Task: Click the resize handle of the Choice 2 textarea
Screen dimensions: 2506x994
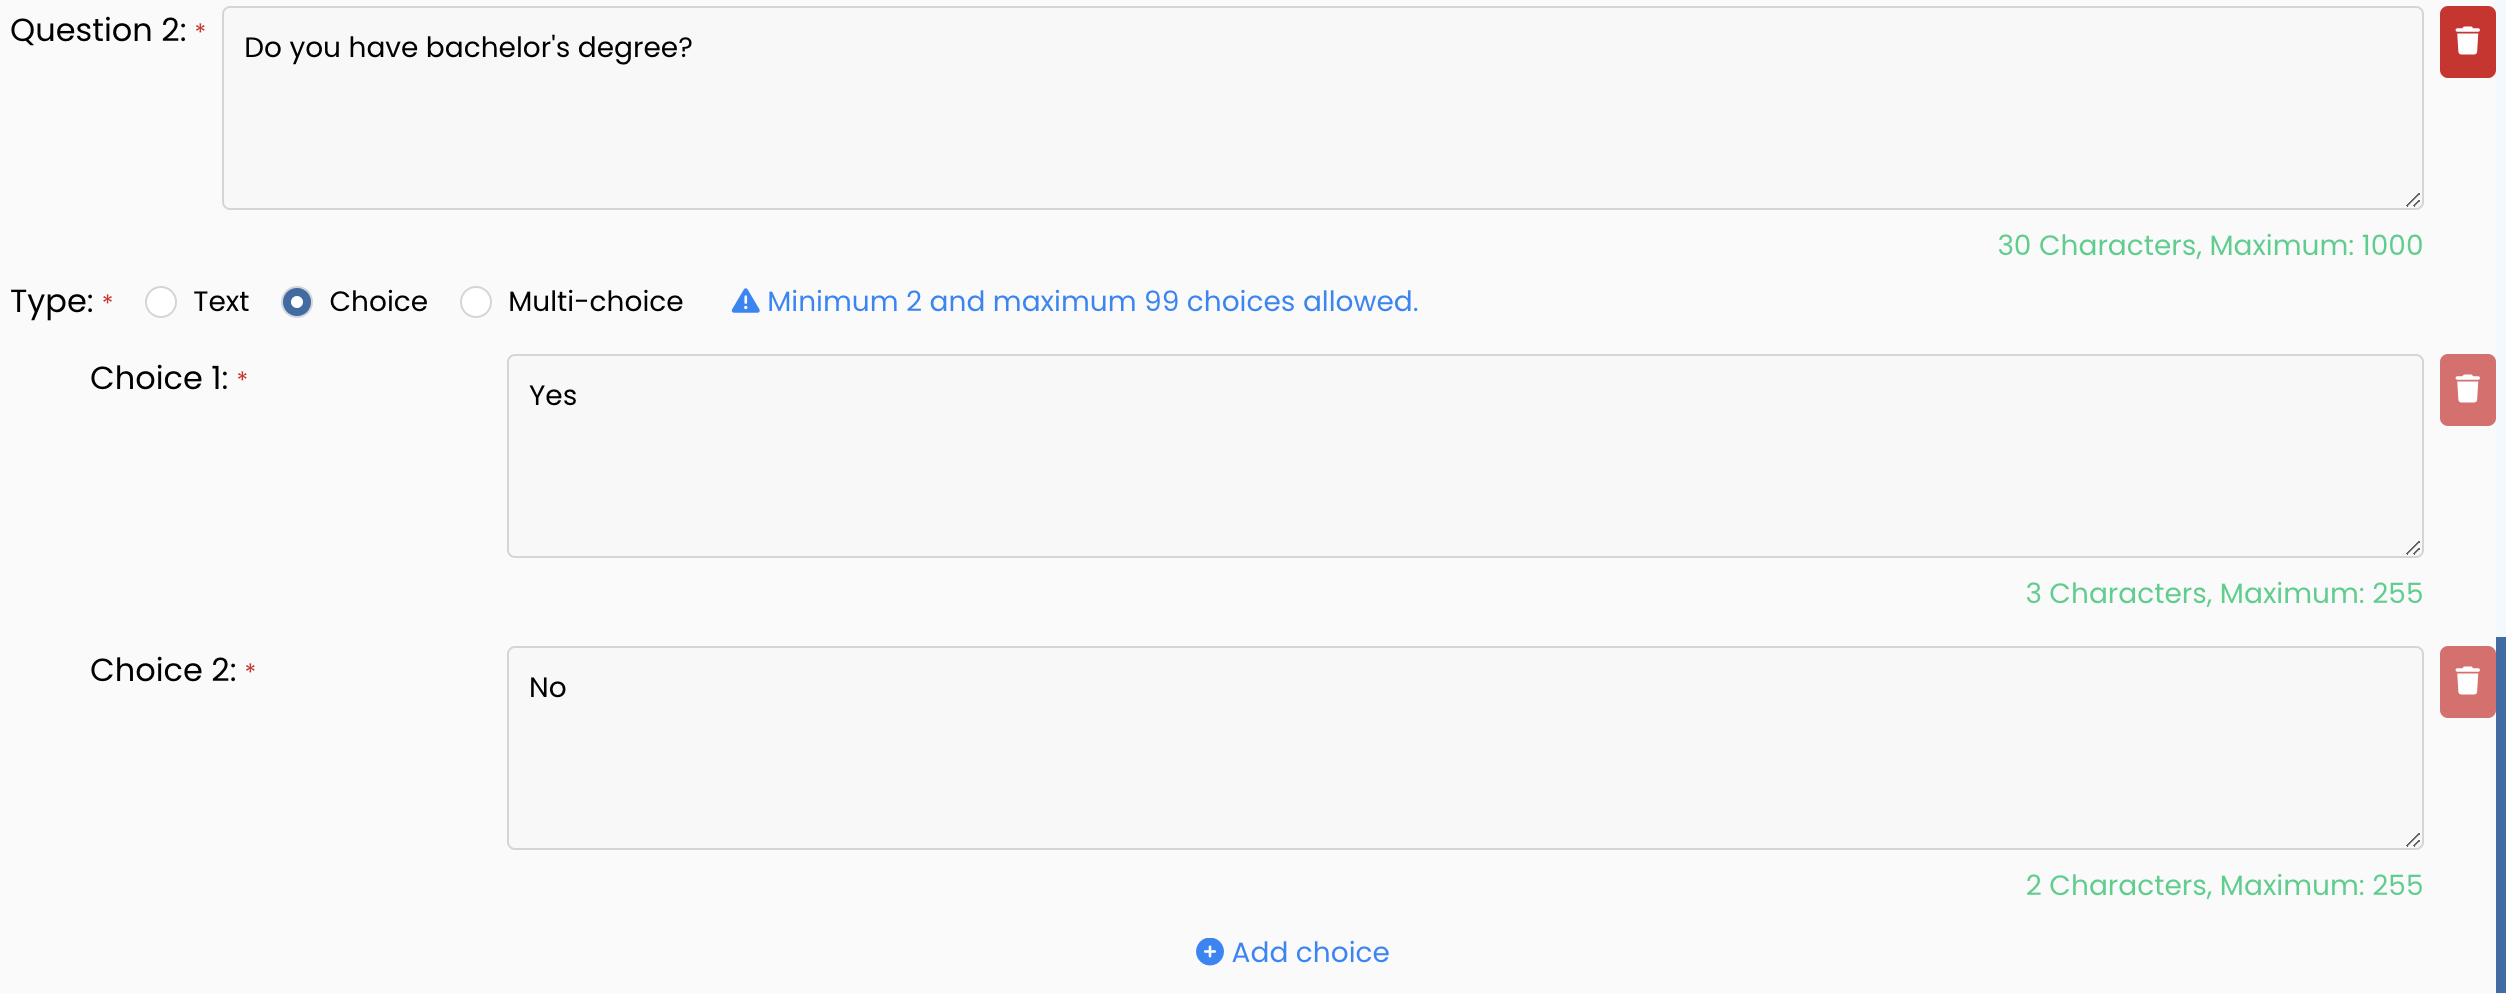Action: (x=2413, y=840)
